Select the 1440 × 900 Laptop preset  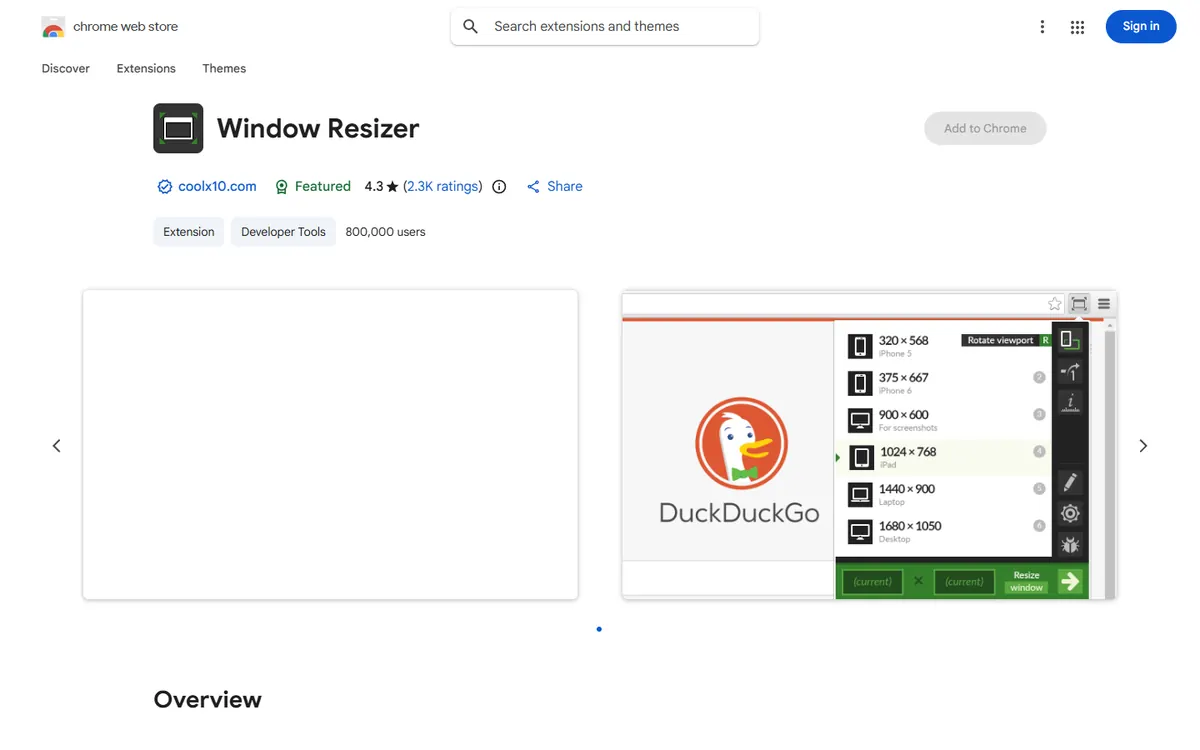[943, 494]
